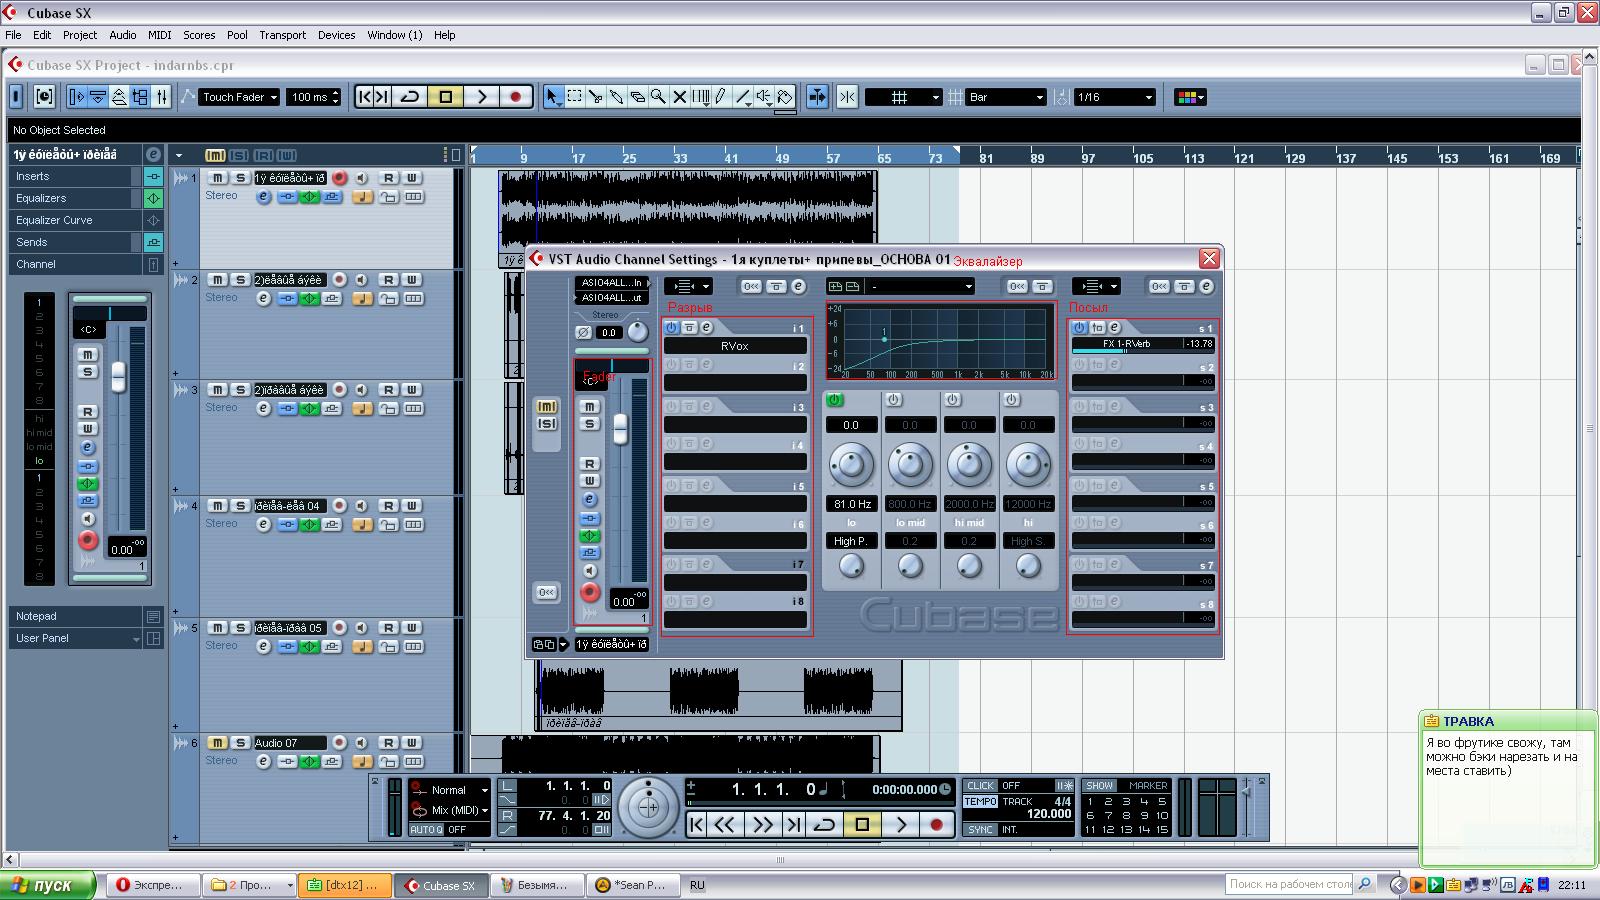The image size is (1600, 900).
Task: Open the Touch Fader automation mode dropdown
Action: (239, 97)
